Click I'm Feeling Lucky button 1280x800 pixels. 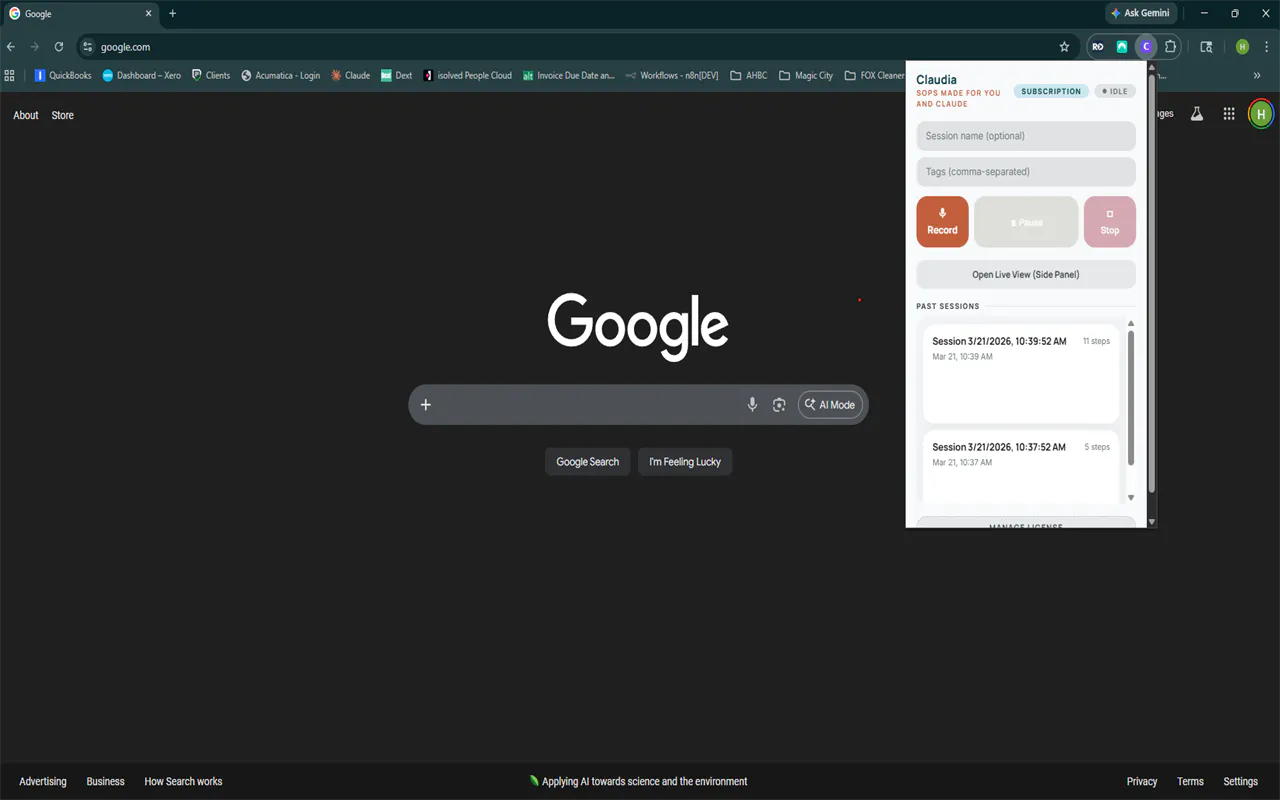pyautogui.click(x=685, y=462)
